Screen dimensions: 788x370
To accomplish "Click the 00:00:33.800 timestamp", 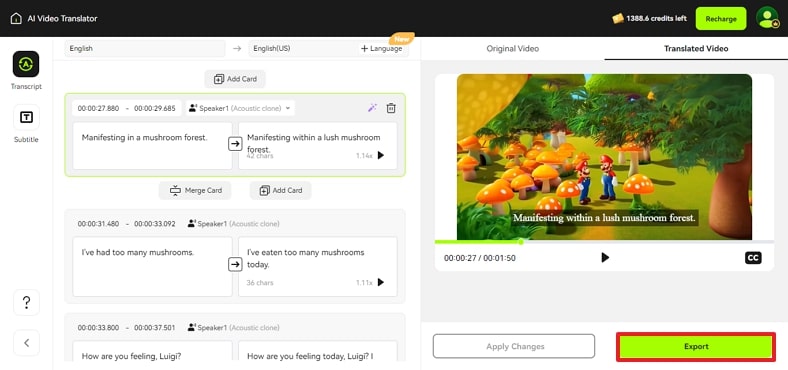I will click(x=98, y=328).
